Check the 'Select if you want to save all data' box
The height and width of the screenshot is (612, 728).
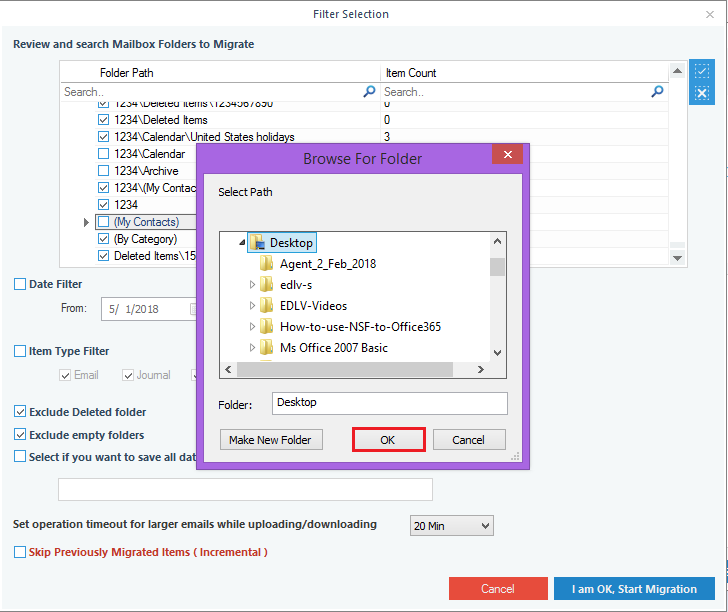(x=20, y=456)
